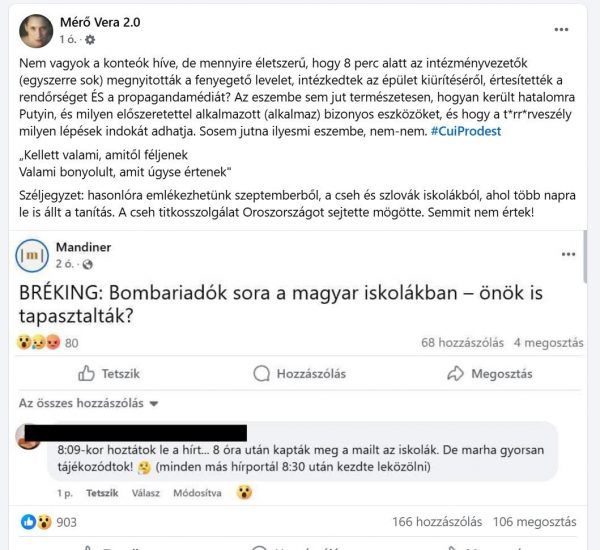Open the #CuiProdest hashtag link
The width and height of the screenshot is (600, 550).
(466, 131)
